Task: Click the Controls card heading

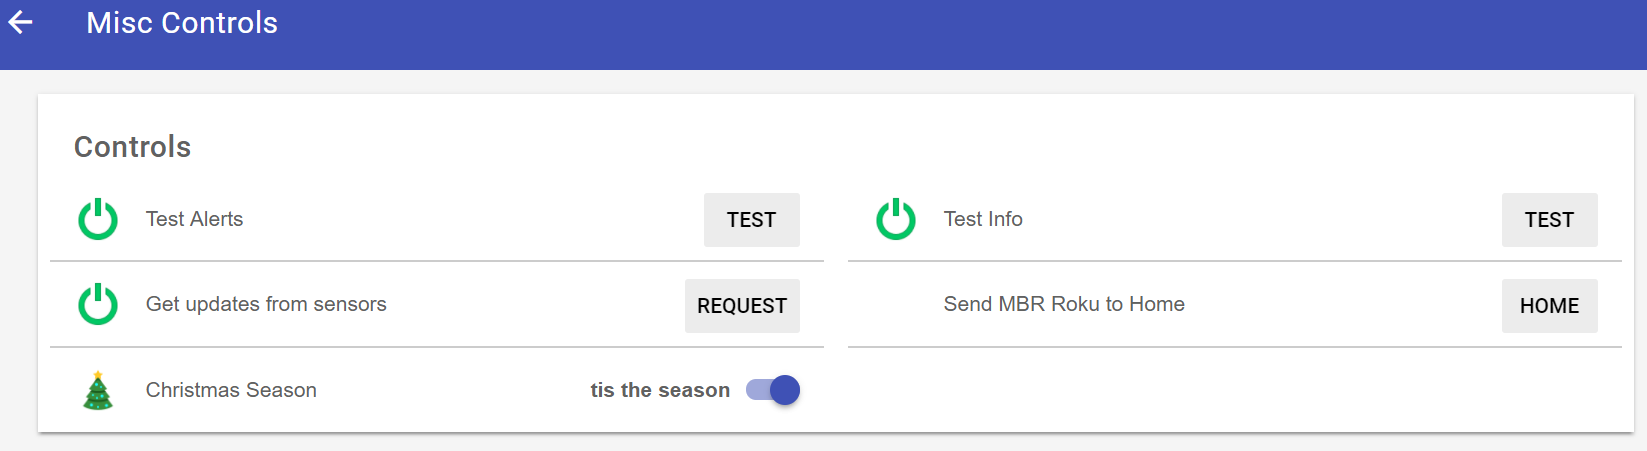Action: coord(132,147)
